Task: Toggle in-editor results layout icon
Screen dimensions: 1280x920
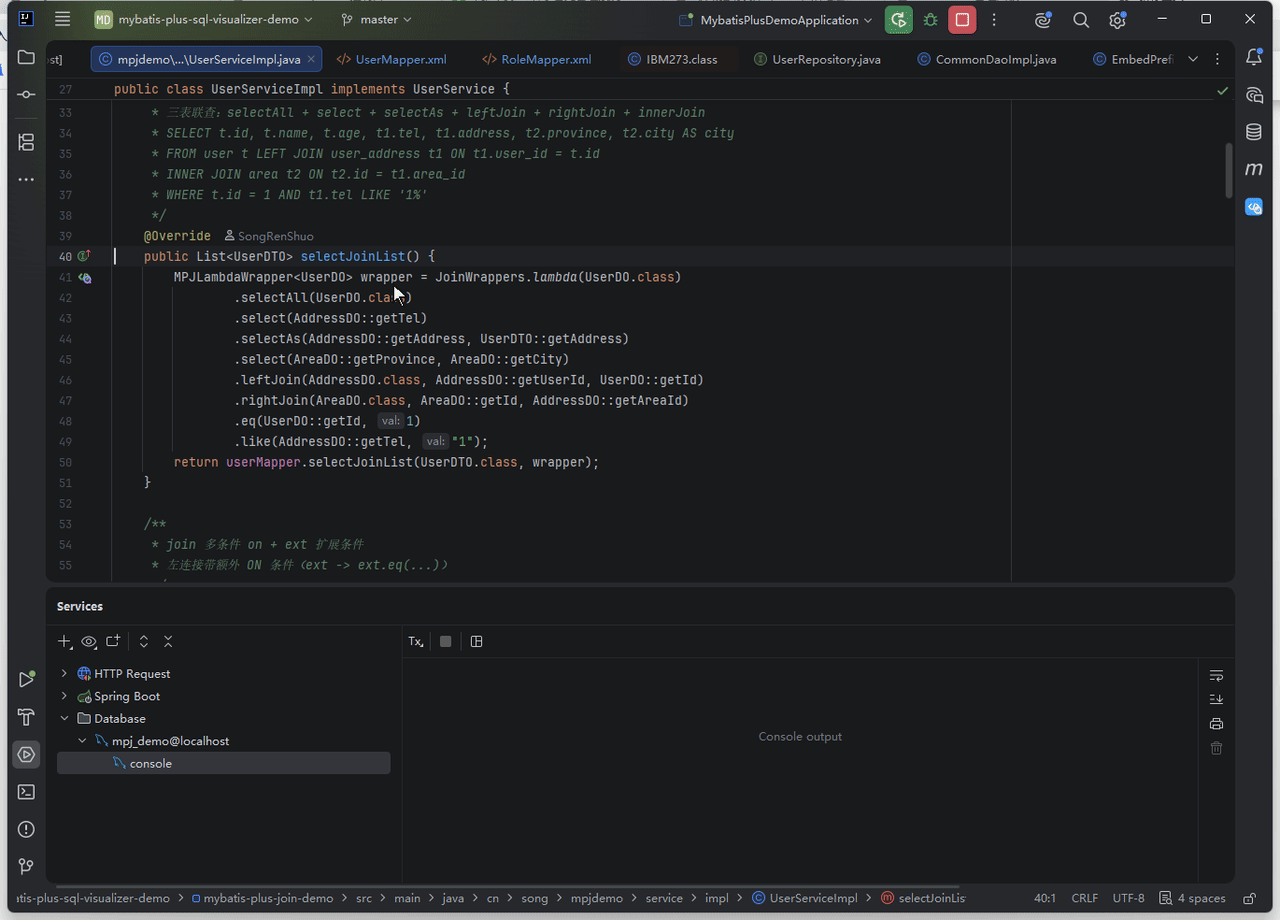Action: 476,641
